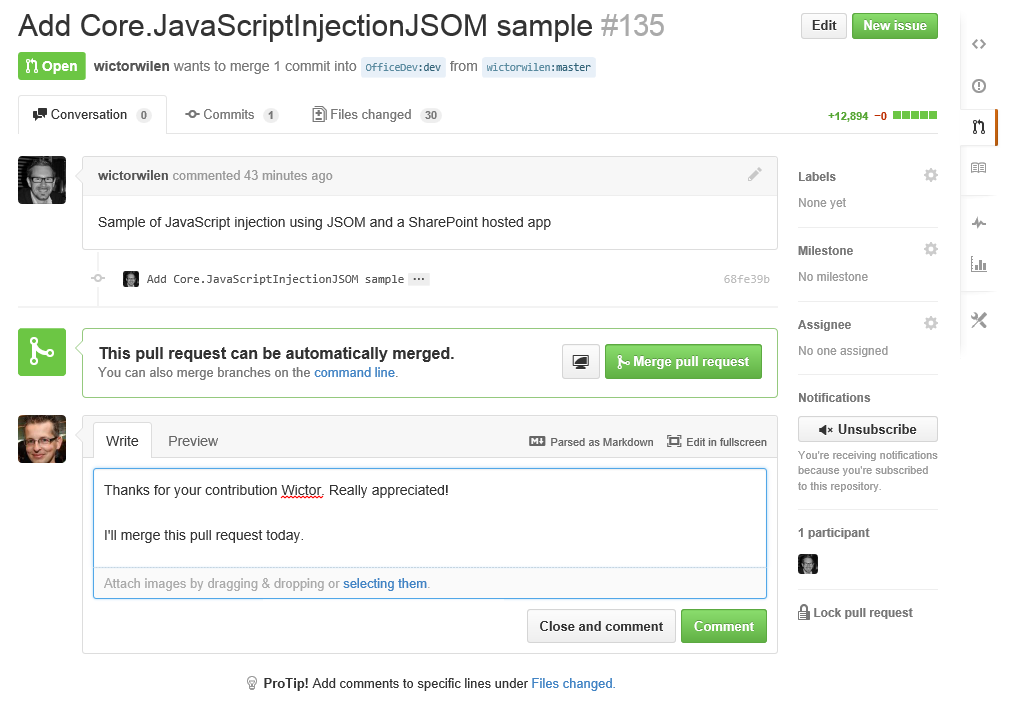Click the open-in-desktop monitor icon button
Viewport: 1026px width, 707px height.
point(581,362)
